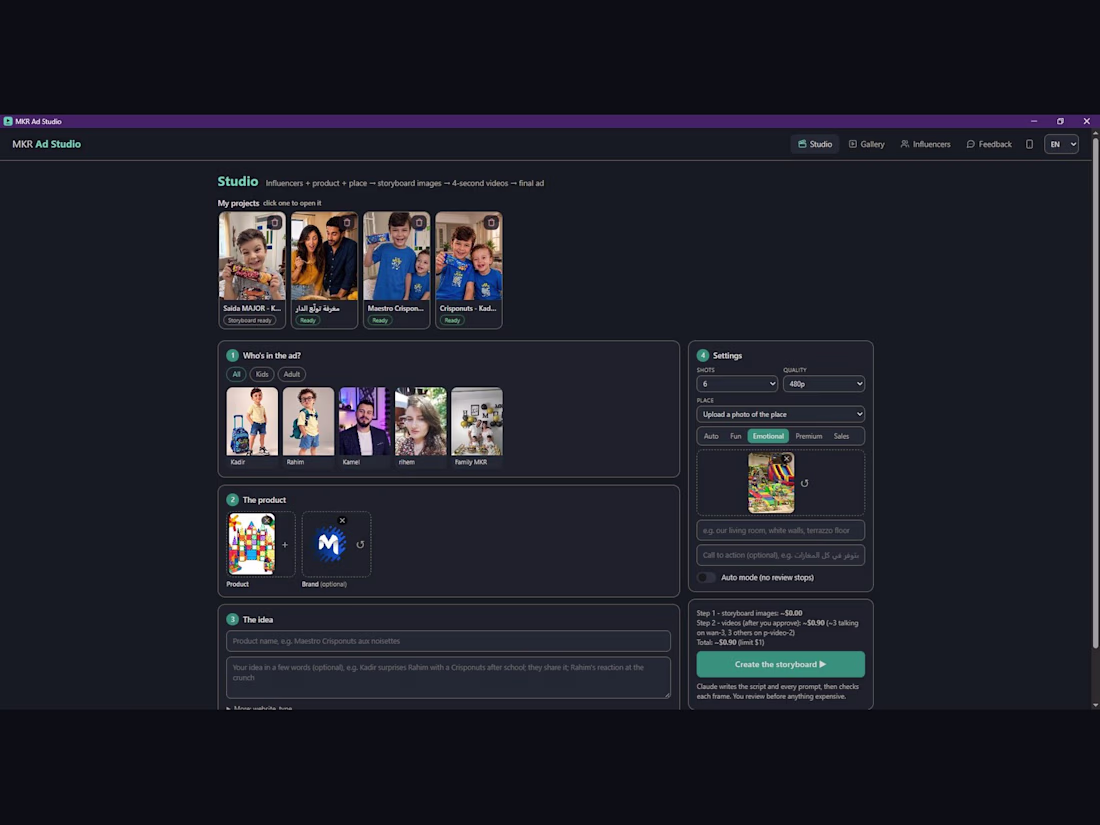Viewport: 1100px width, 825px height.
Task: Go to the Gallery tab
Action: point(866,144)
